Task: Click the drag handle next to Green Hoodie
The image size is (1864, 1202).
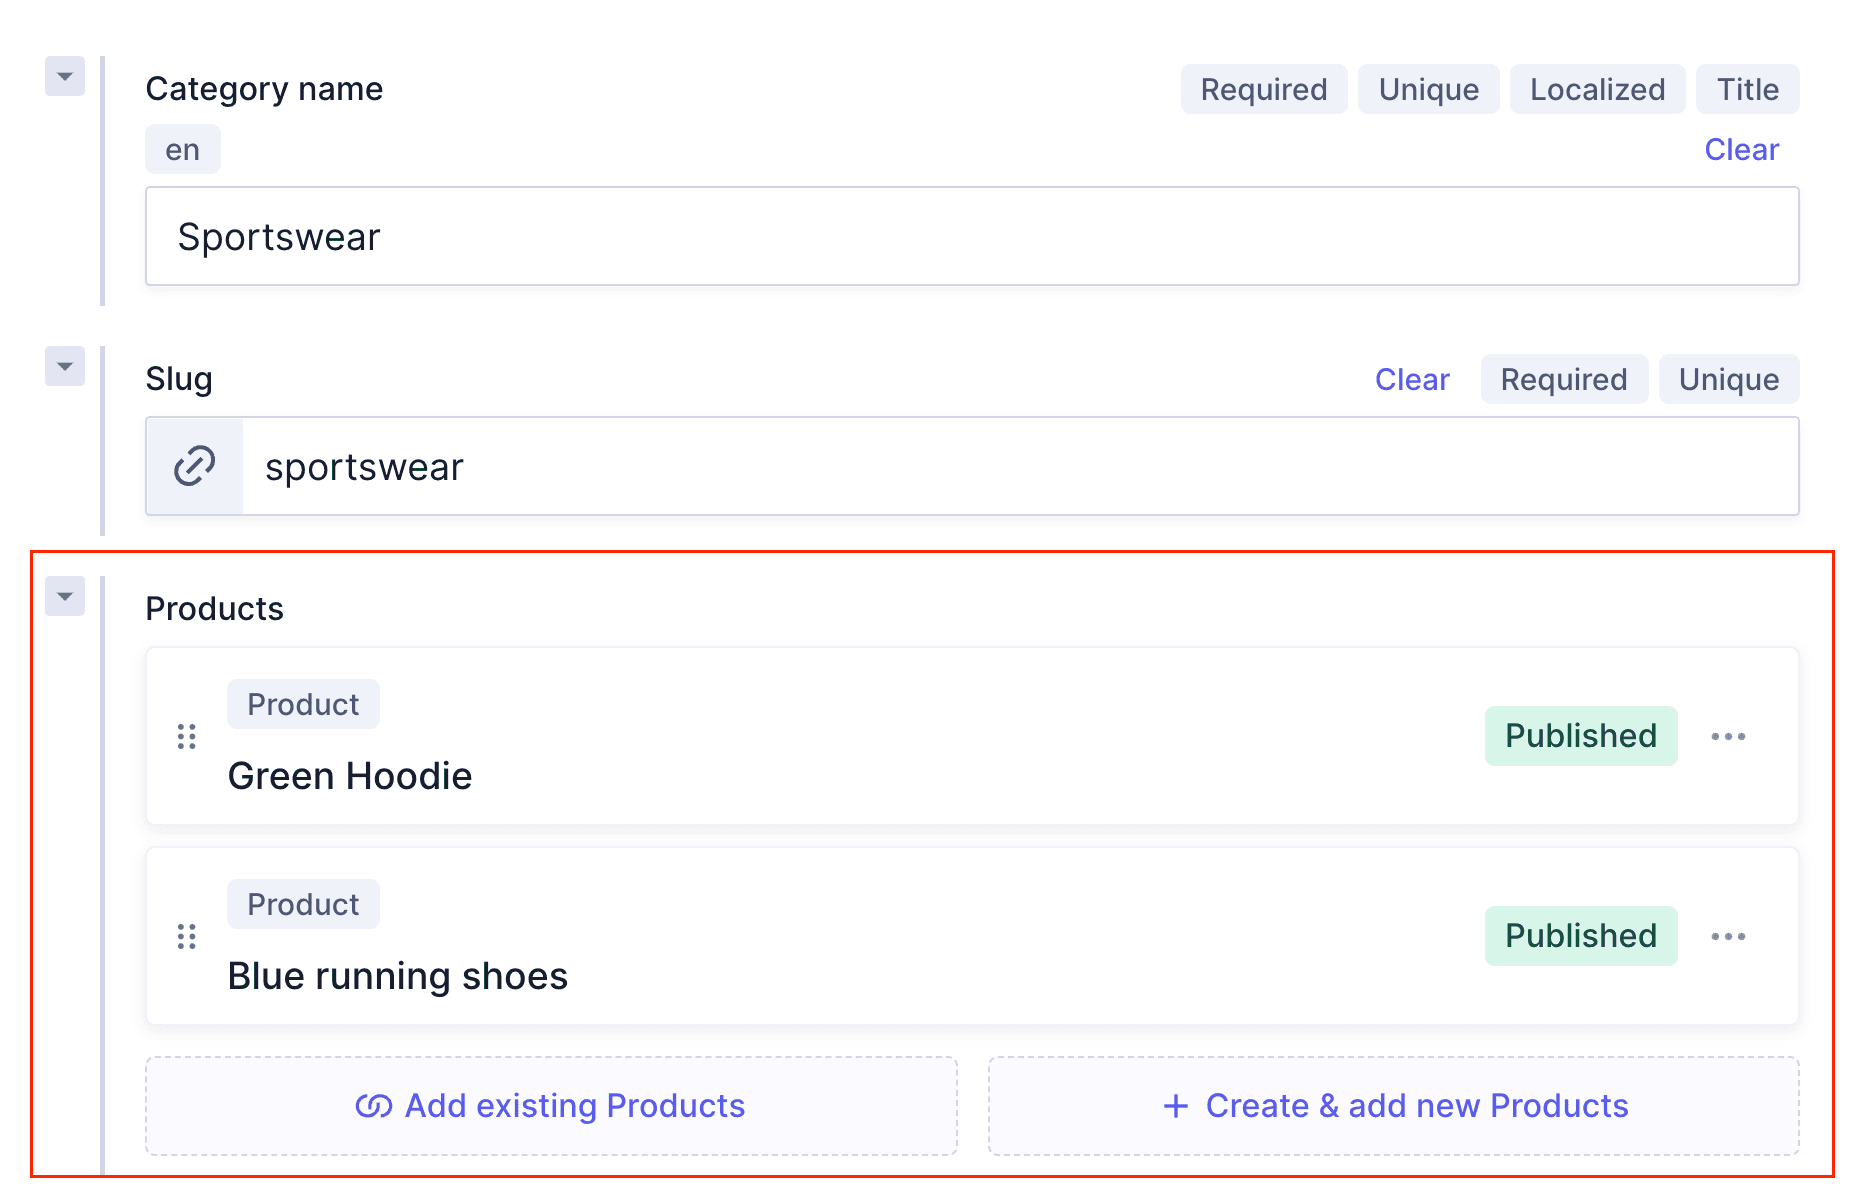Action: point(186,737)
